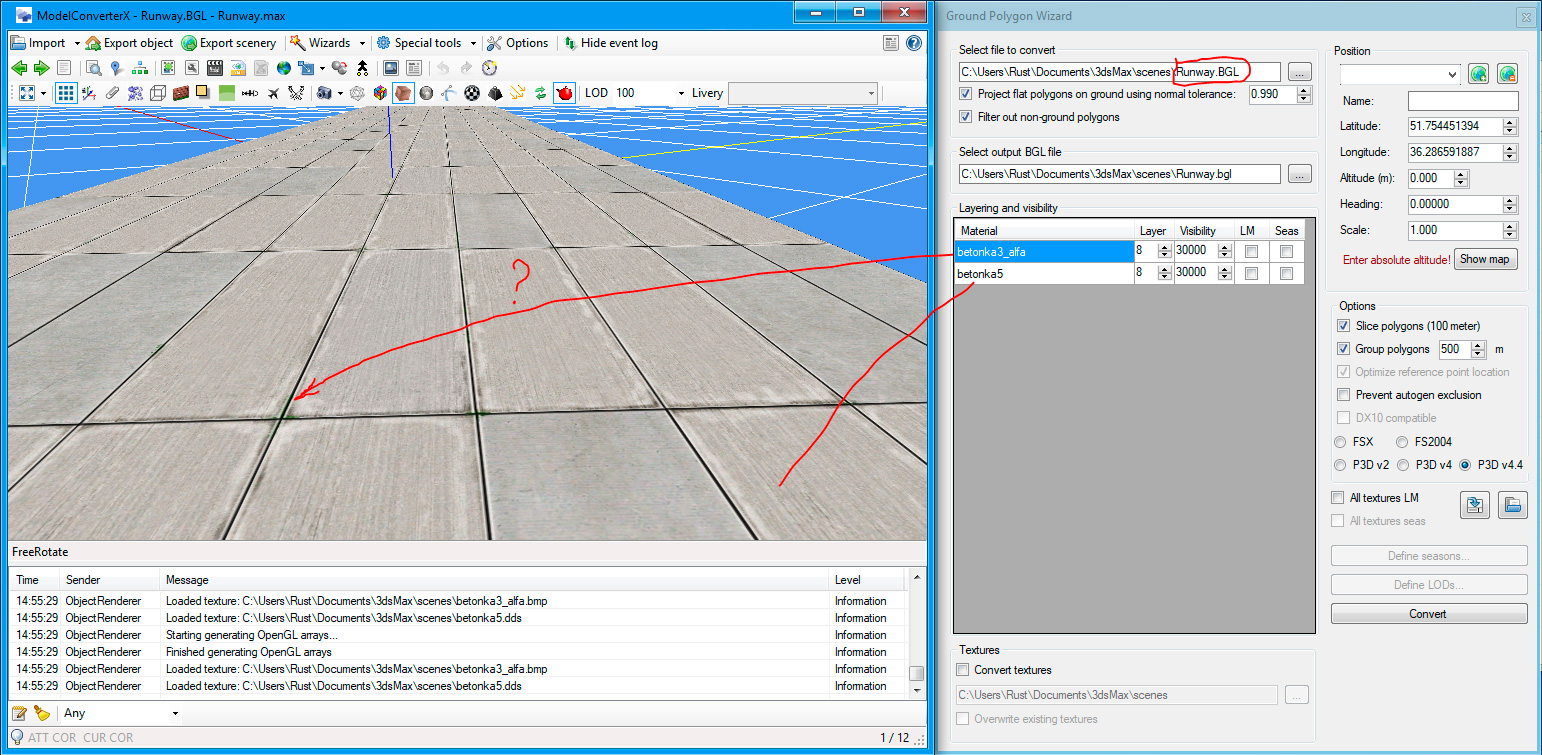Open the Special tools menu
This screenshot has height=755, width=1542.
(427, 43)
